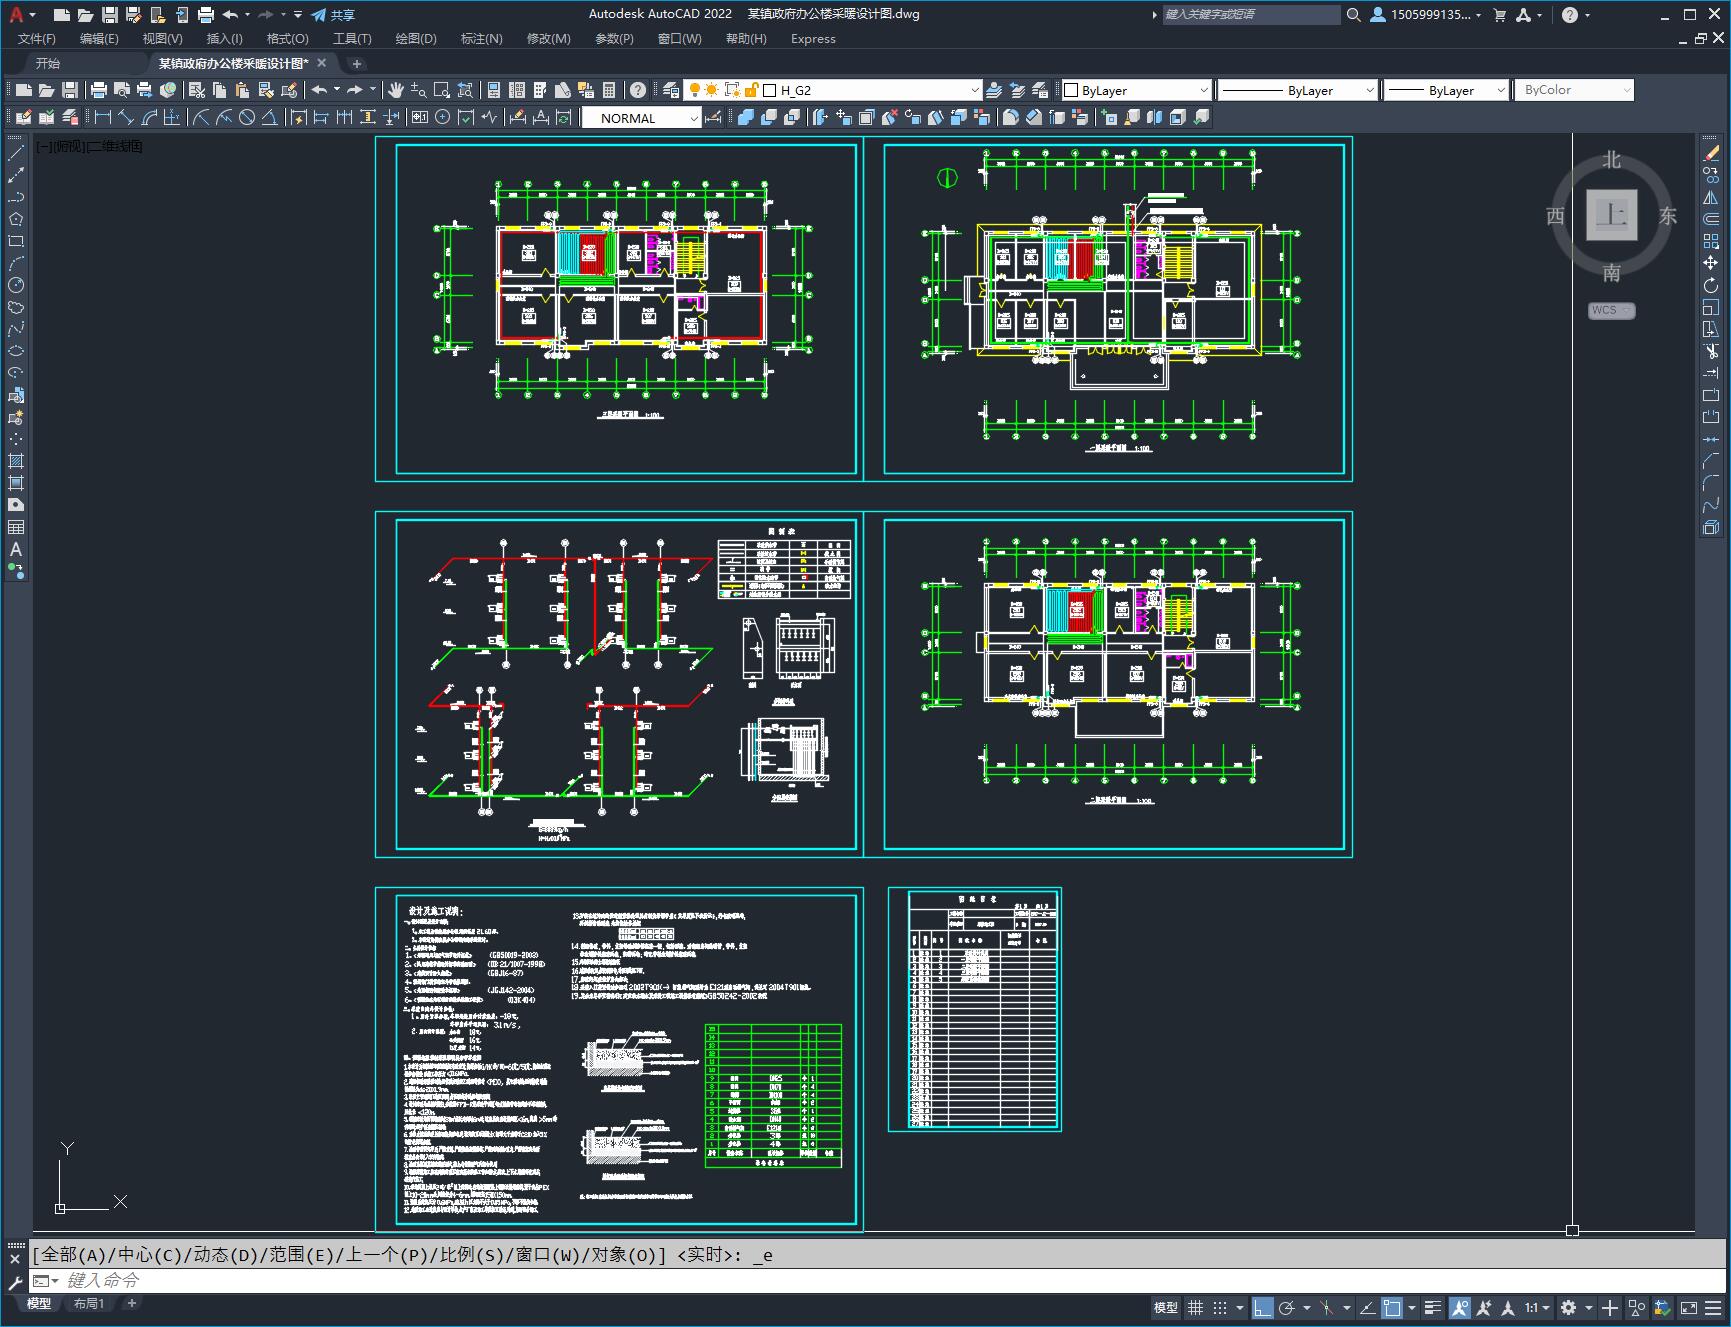Image resolution: width=1731 pixels, height=1327 pixels.
Task: Switch to the 开始 tab
Action: coord(48,63)
